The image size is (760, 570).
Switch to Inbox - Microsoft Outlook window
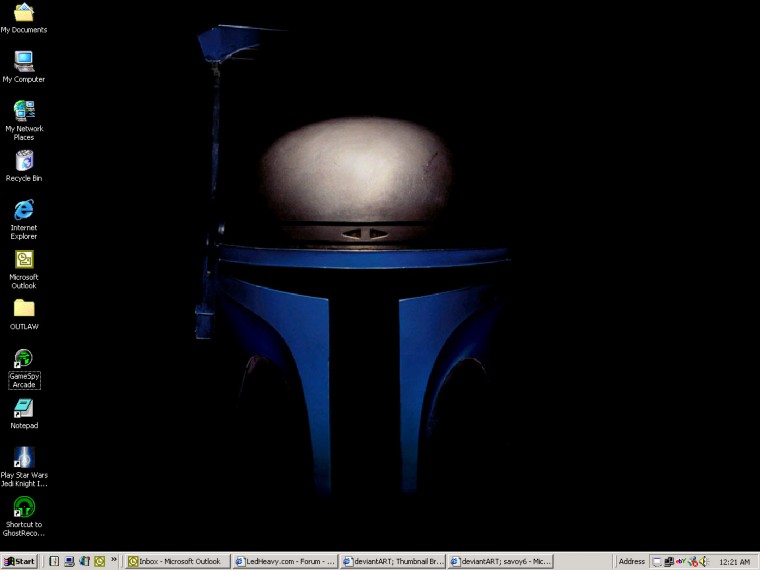coord(177,561)
